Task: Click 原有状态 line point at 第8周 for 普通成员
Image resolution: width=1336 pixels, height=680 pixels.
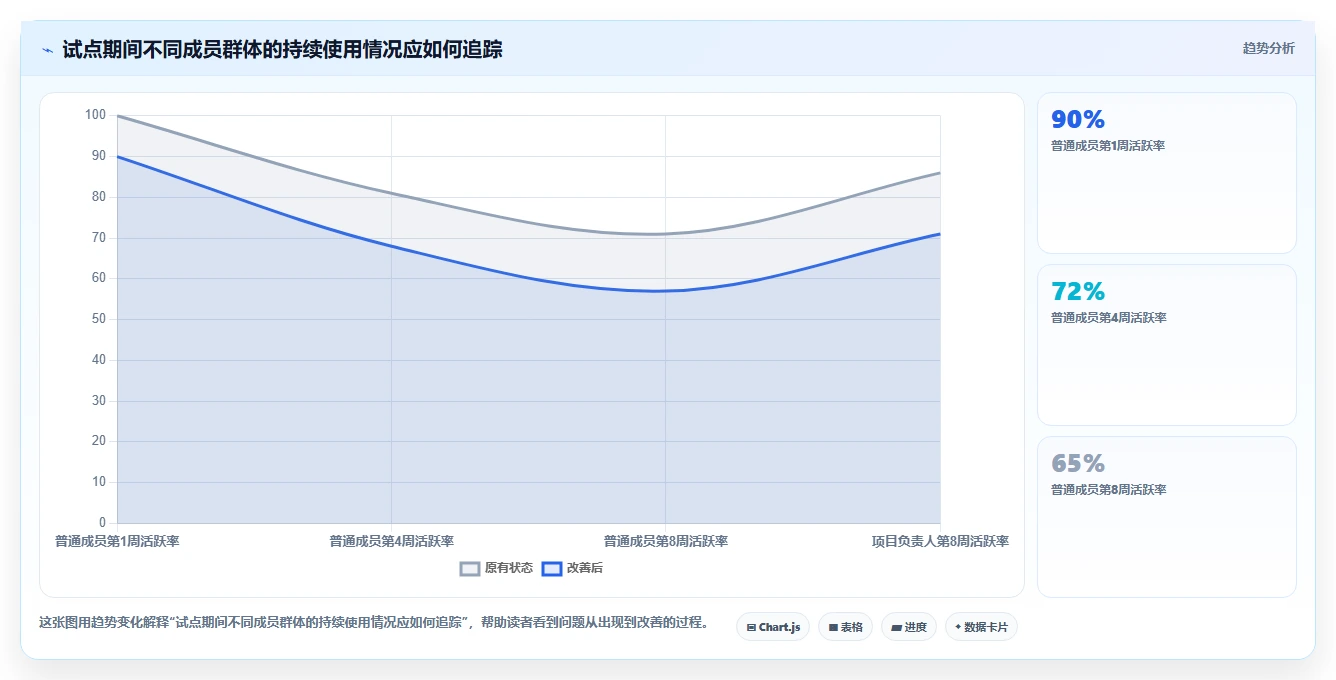Action: click(x=665, y=234)
